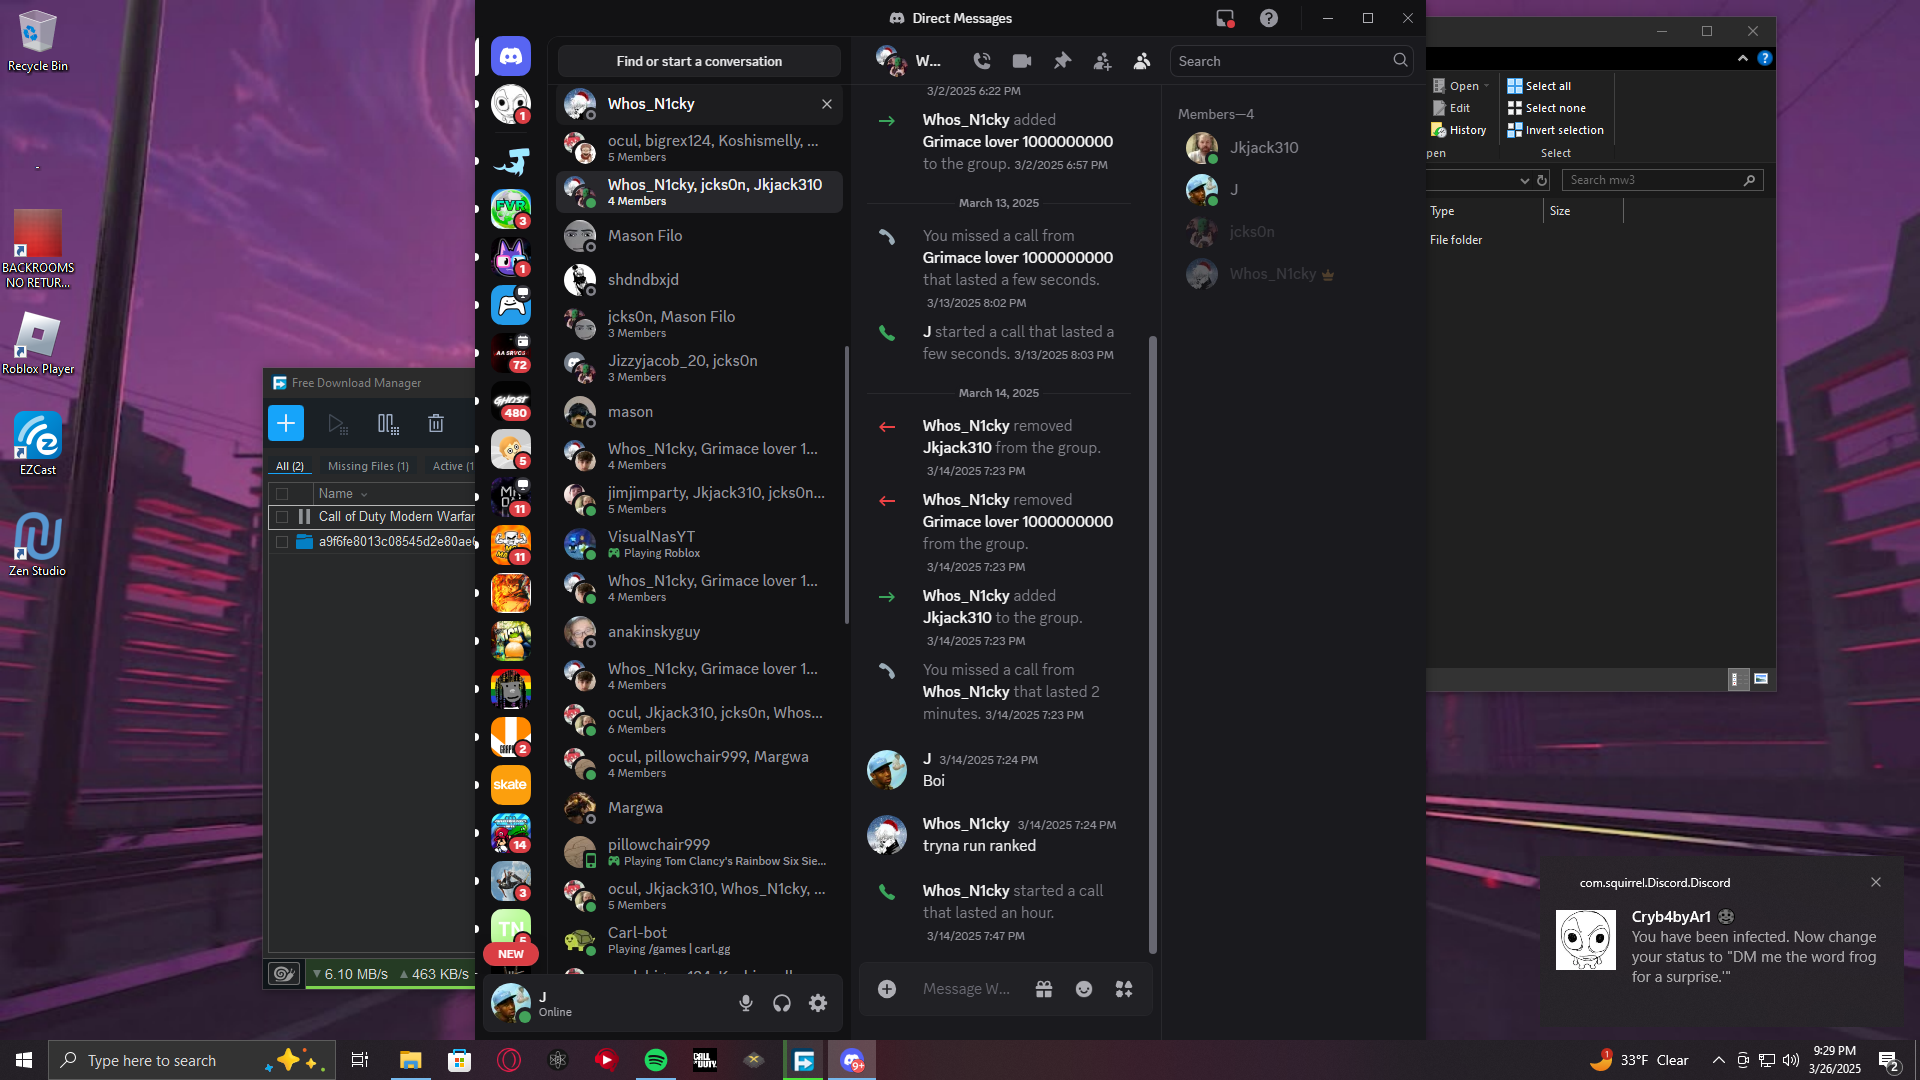Image resolution: width=1920 pixels, height=1080 pixels.
Task: Click the Discord message search field
Action: click(x=1282, y=61)
